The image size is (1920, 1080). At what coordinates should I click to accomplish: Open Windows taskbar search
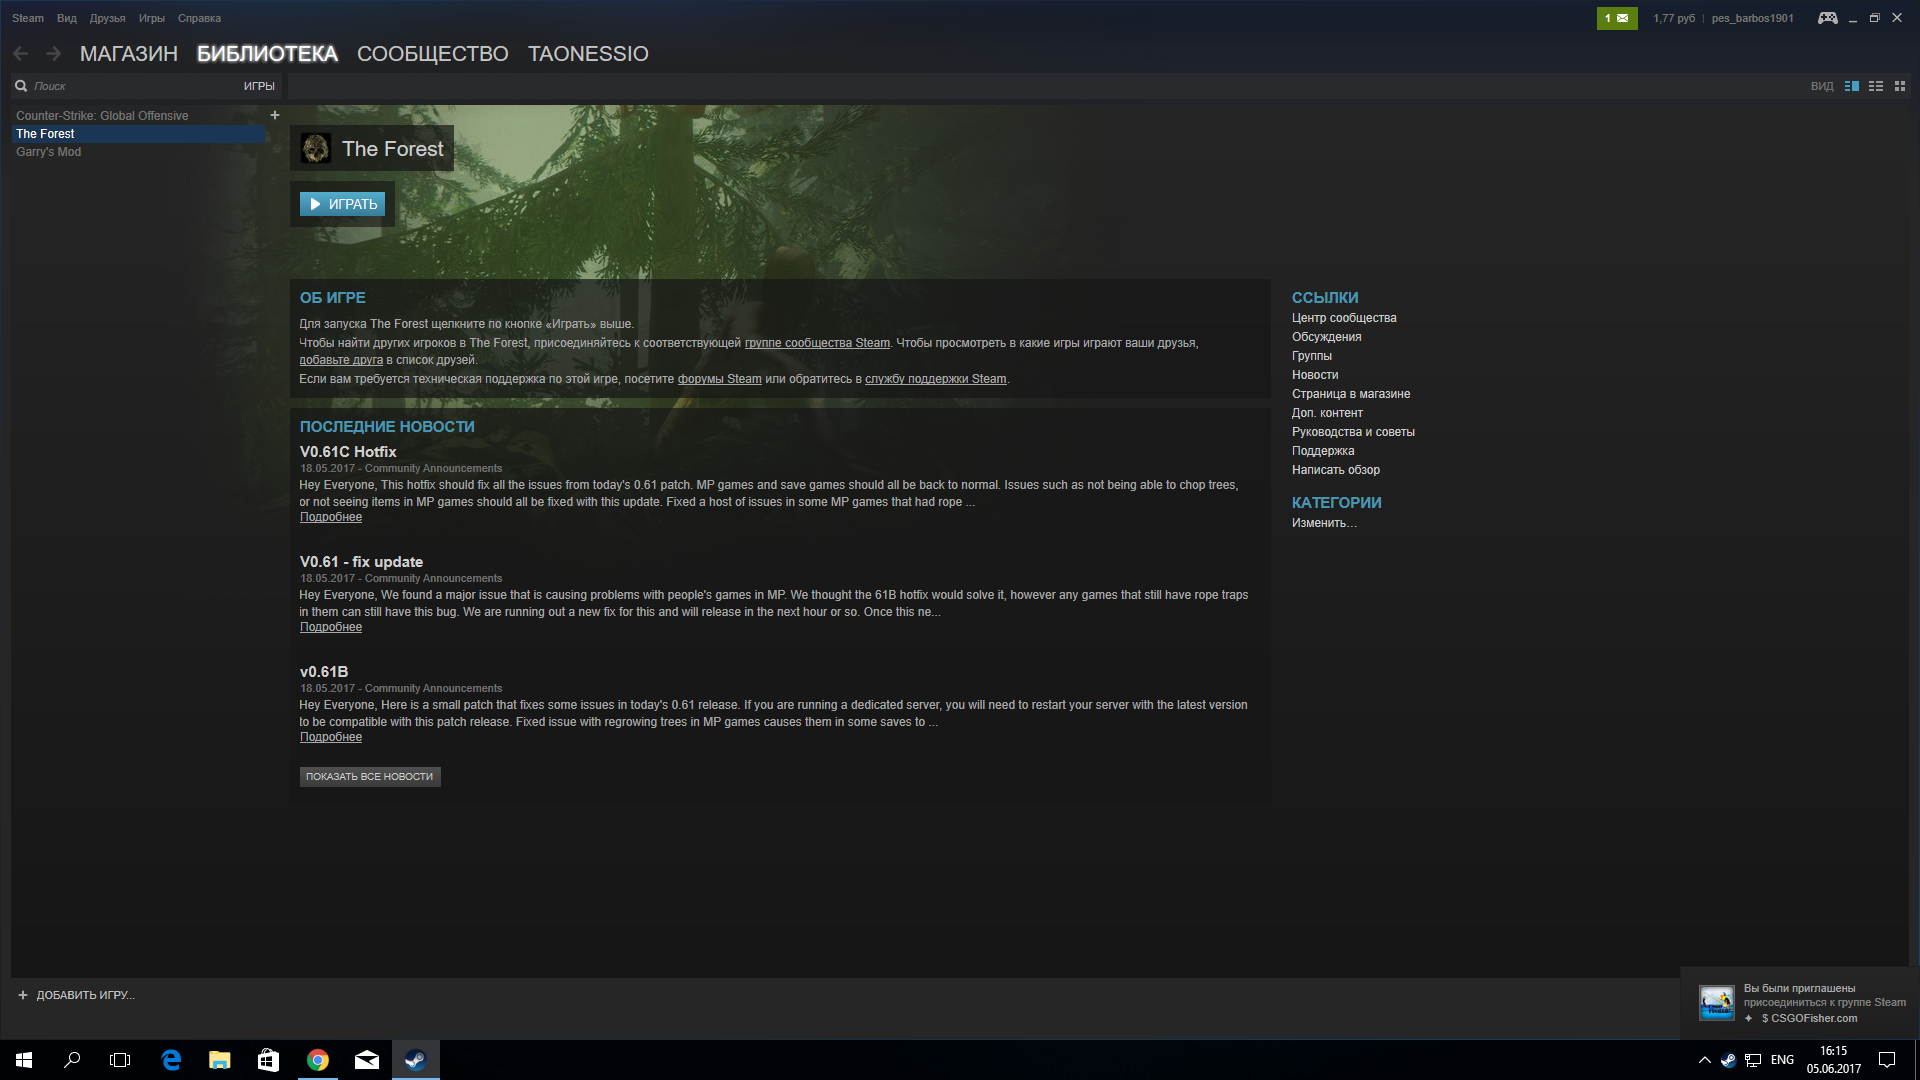click(72, 1060)
